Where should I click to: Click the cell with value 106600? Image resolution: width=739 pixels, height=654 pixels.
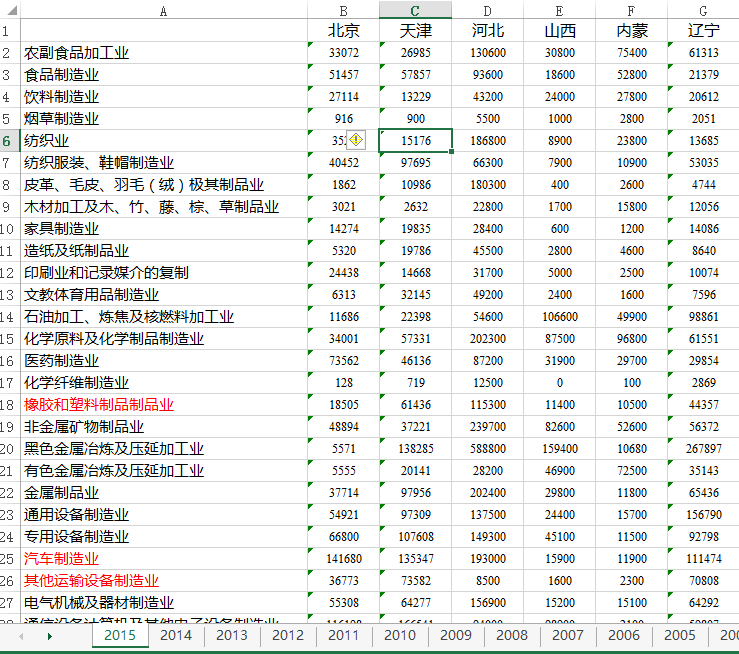tap(559, 317)
